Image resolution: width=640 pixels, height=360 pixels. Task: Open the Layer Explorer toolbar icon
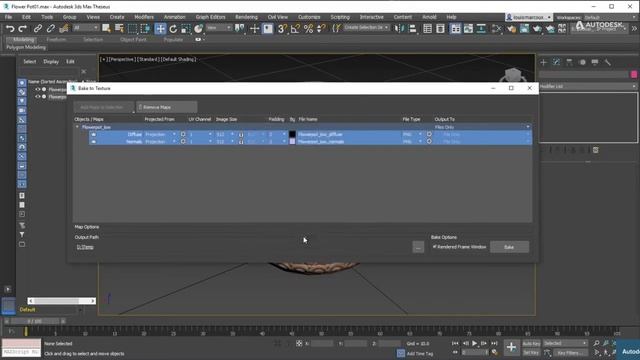click(x=440, y=29)
